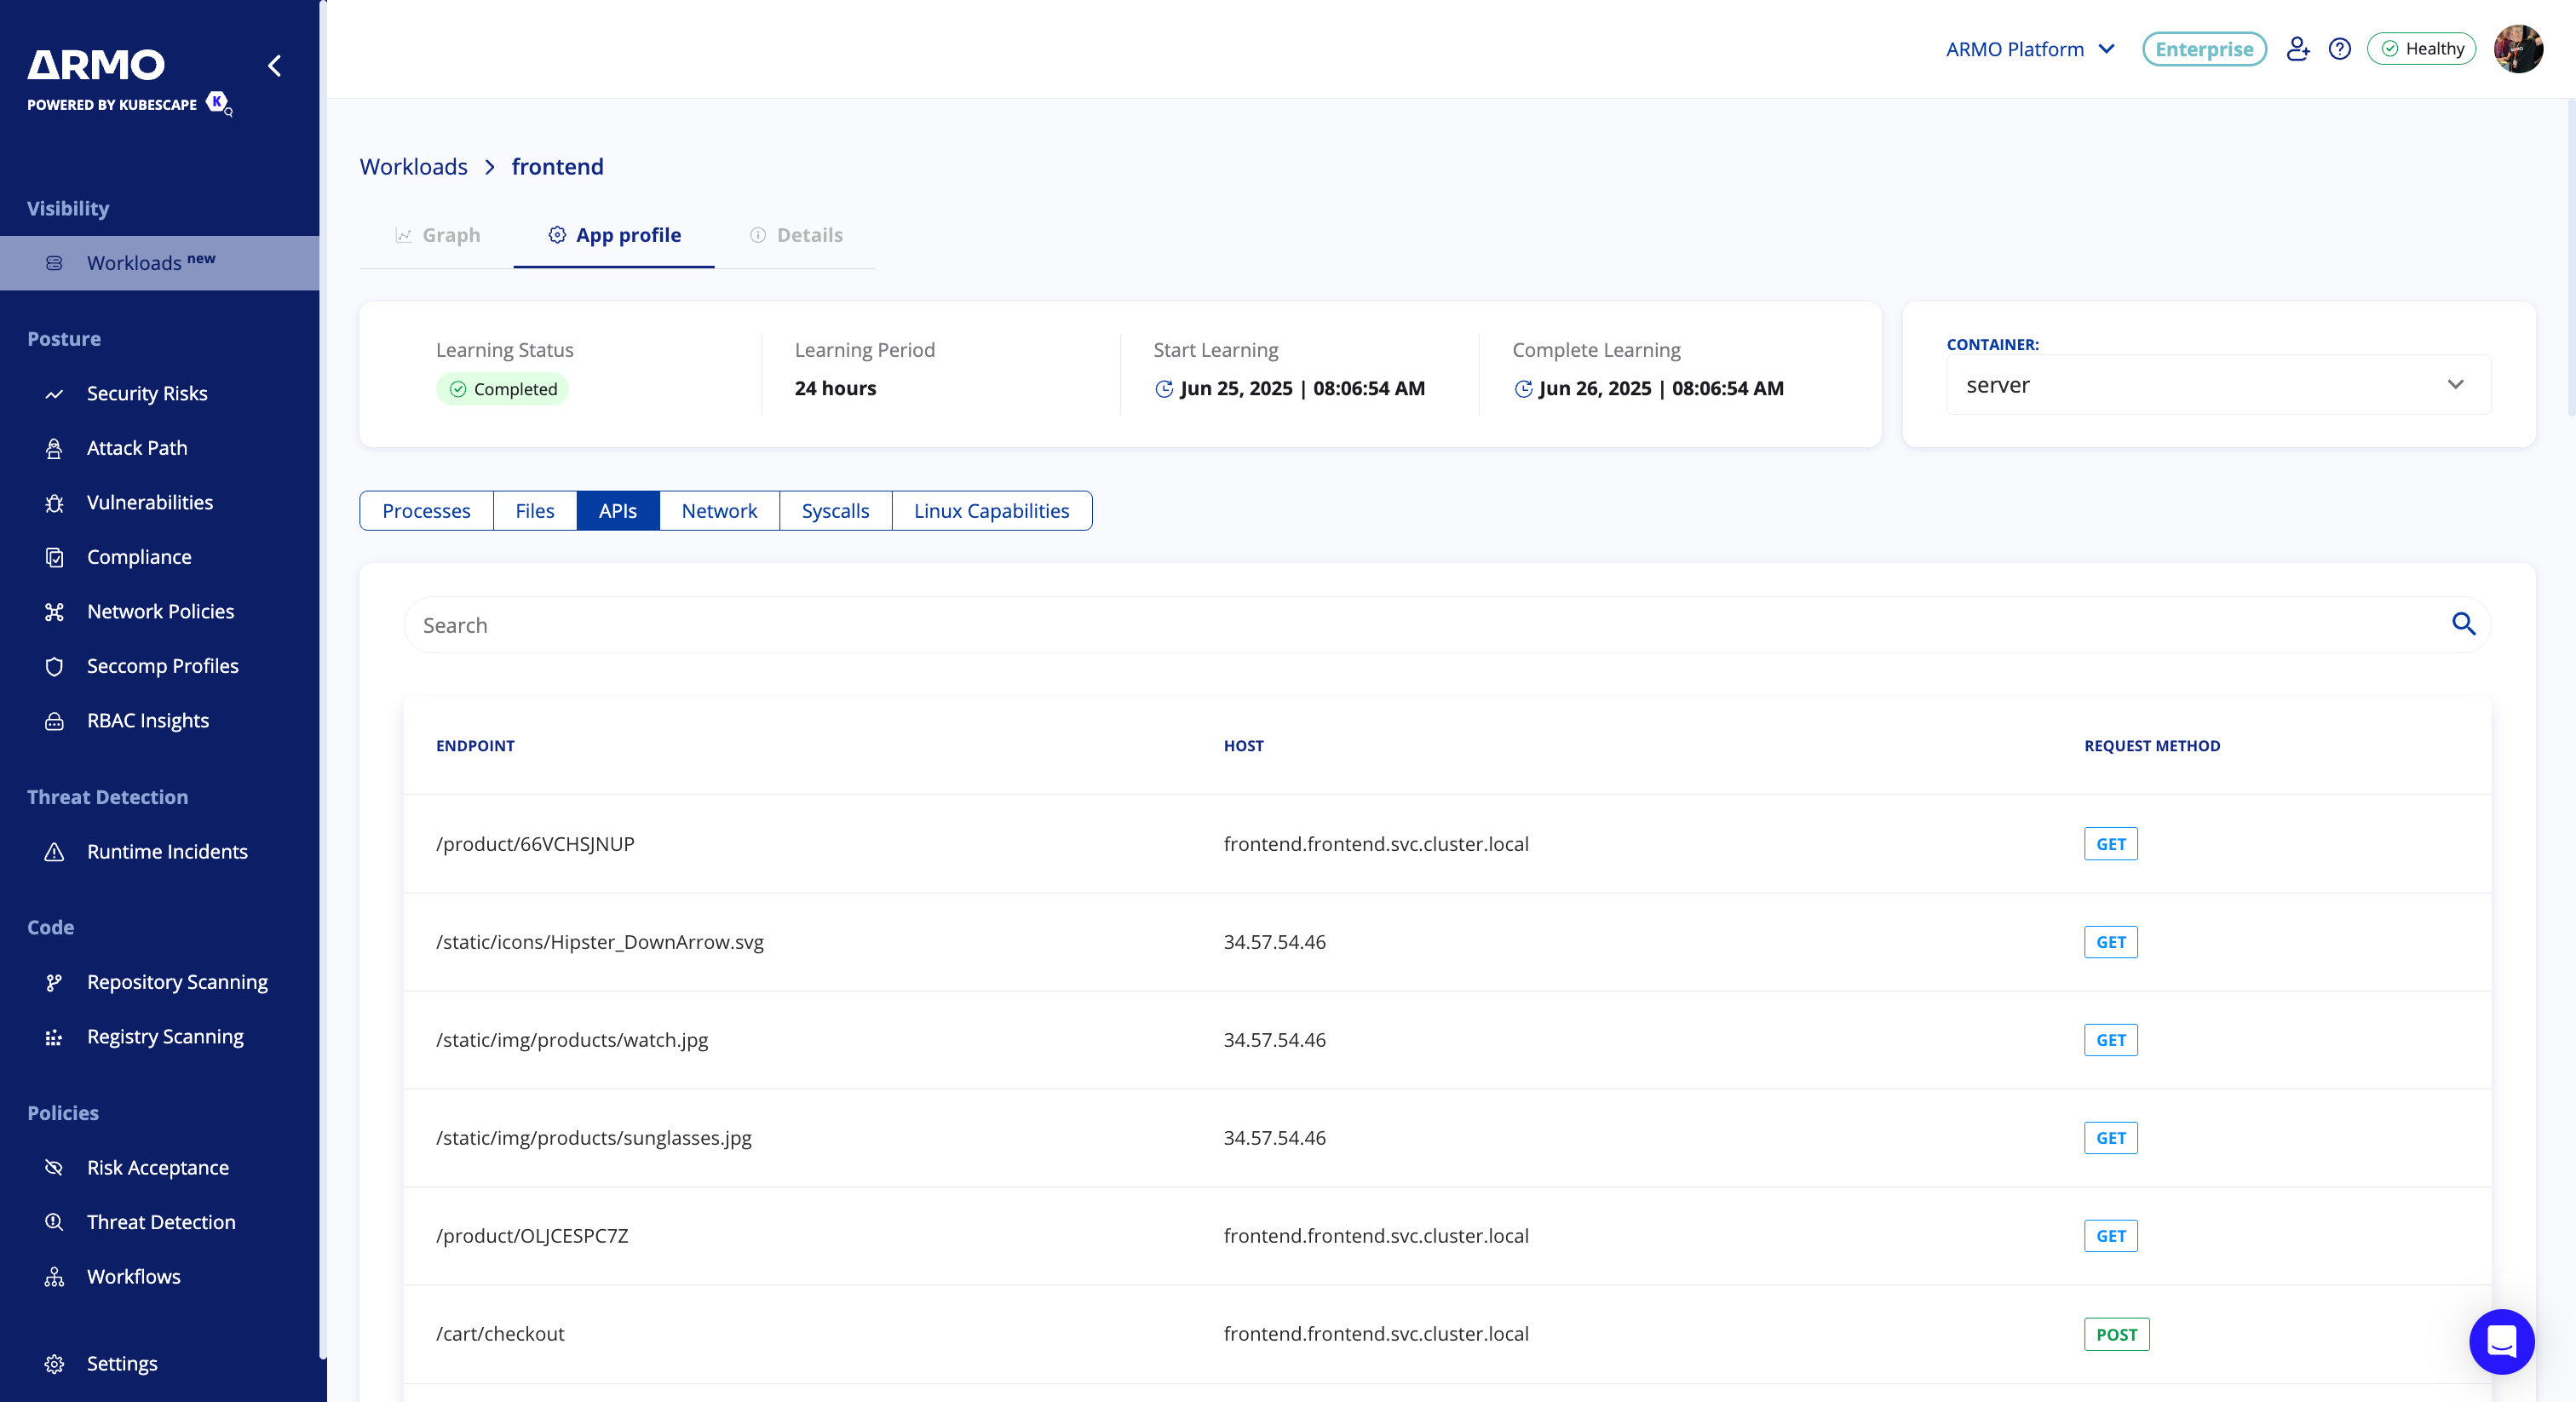This screenshot has height=1402, width=2576.
Task: Select the /cart/checkout endpoint
Action: 500,1334
